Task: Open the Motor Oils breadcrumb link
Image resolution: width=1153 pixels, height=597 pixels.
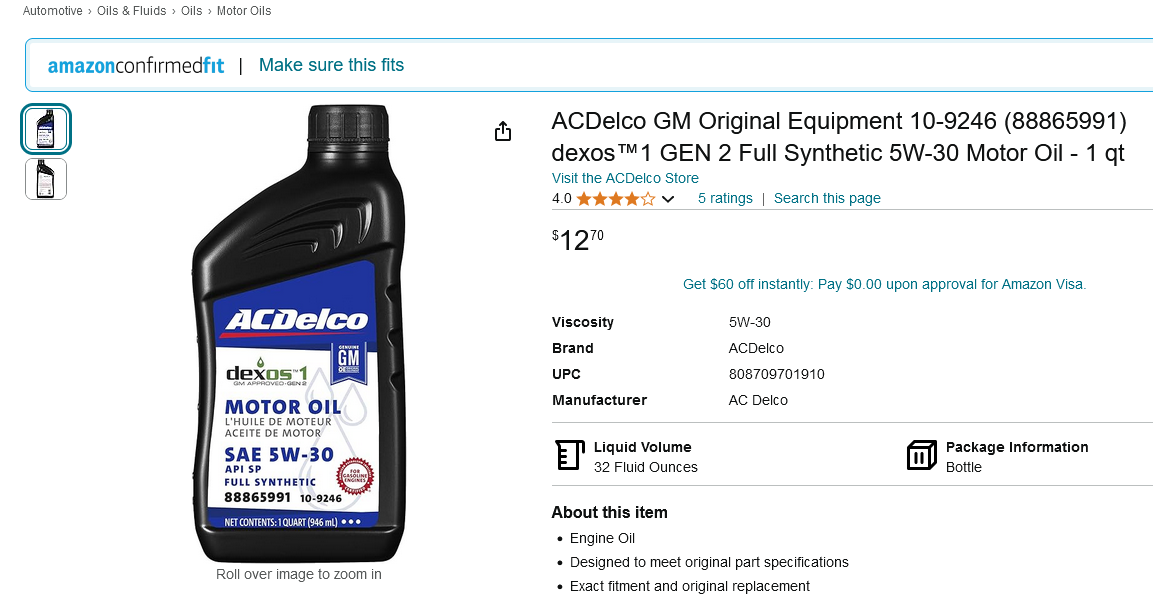Action: point(243,11)
